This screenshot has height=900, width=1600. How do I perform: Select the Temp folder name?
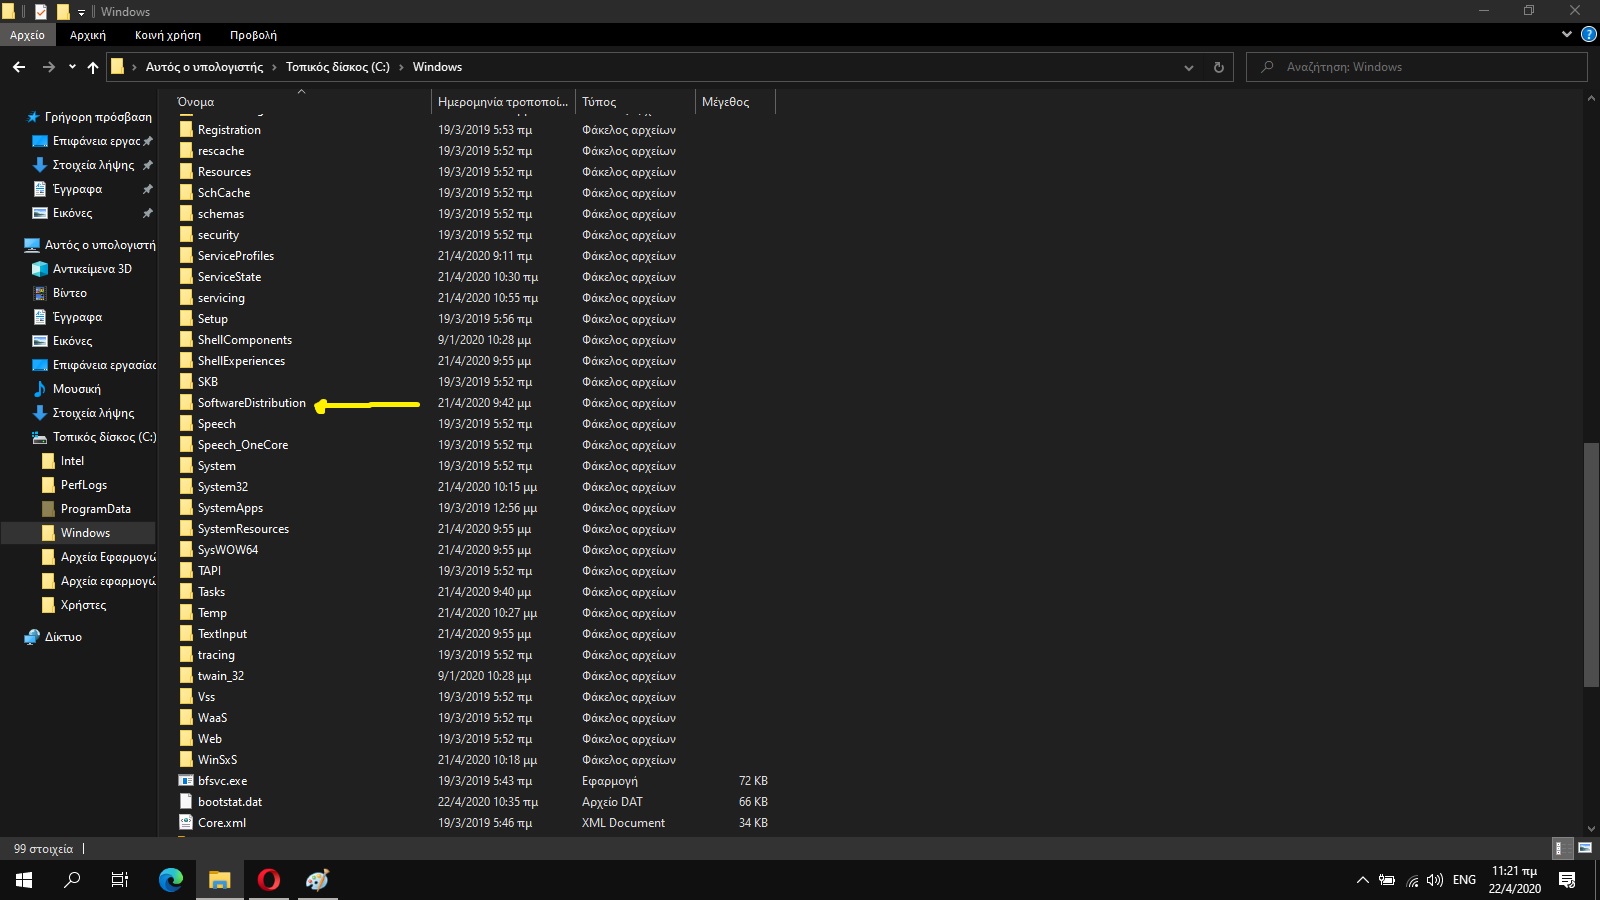212,613
